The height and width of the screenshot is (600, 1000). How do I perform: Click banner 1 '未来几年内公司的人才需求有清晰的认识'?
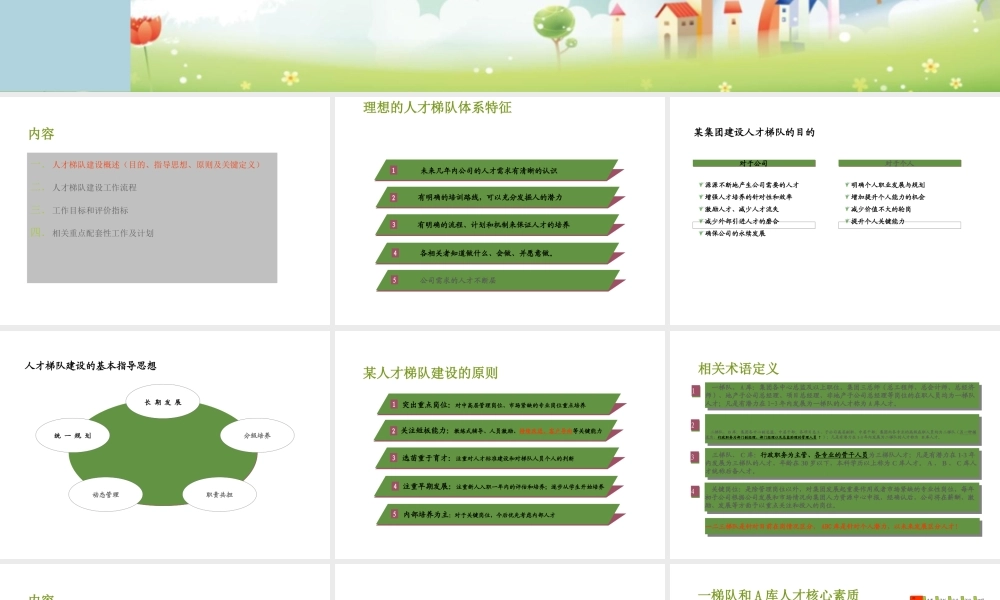pos(499,170)
